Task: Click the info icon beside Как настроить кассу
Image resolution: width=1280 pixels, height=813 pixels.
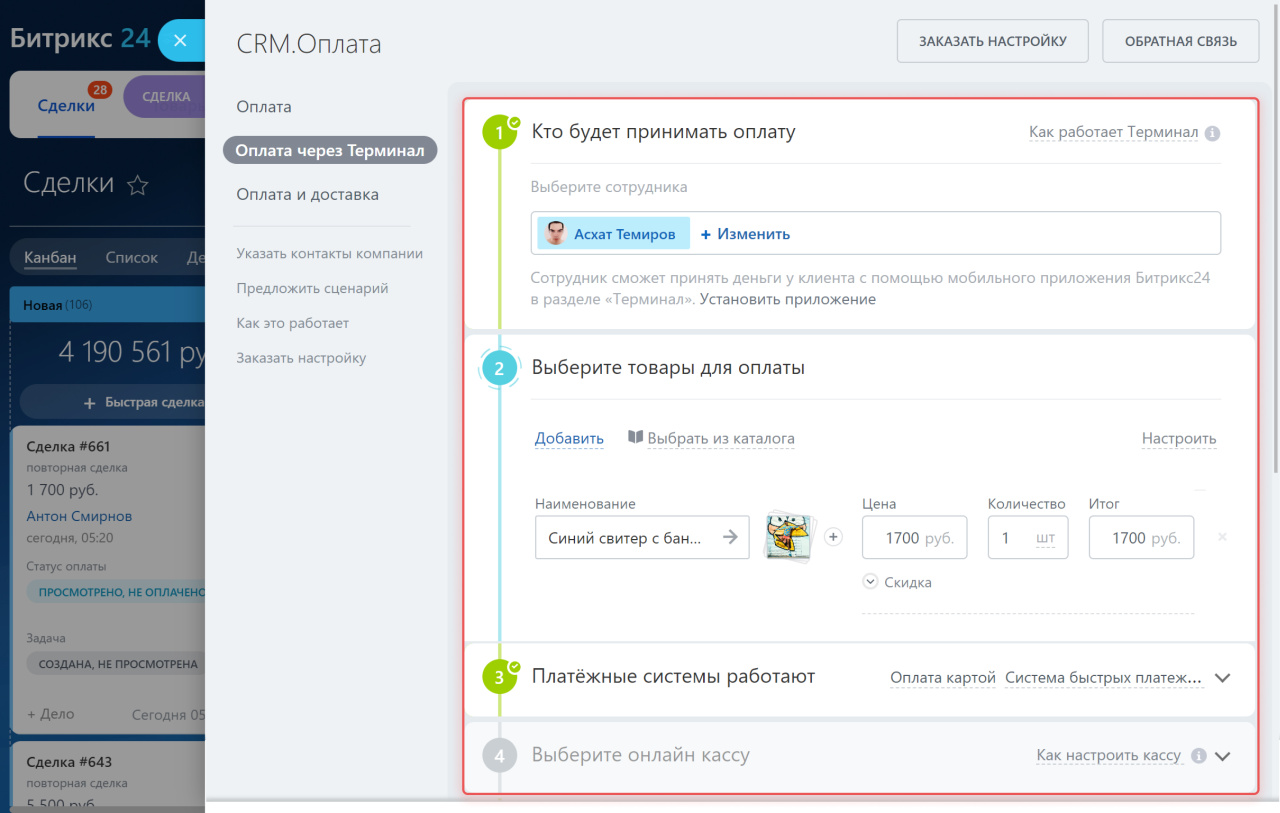Action: click(1198, 756)
